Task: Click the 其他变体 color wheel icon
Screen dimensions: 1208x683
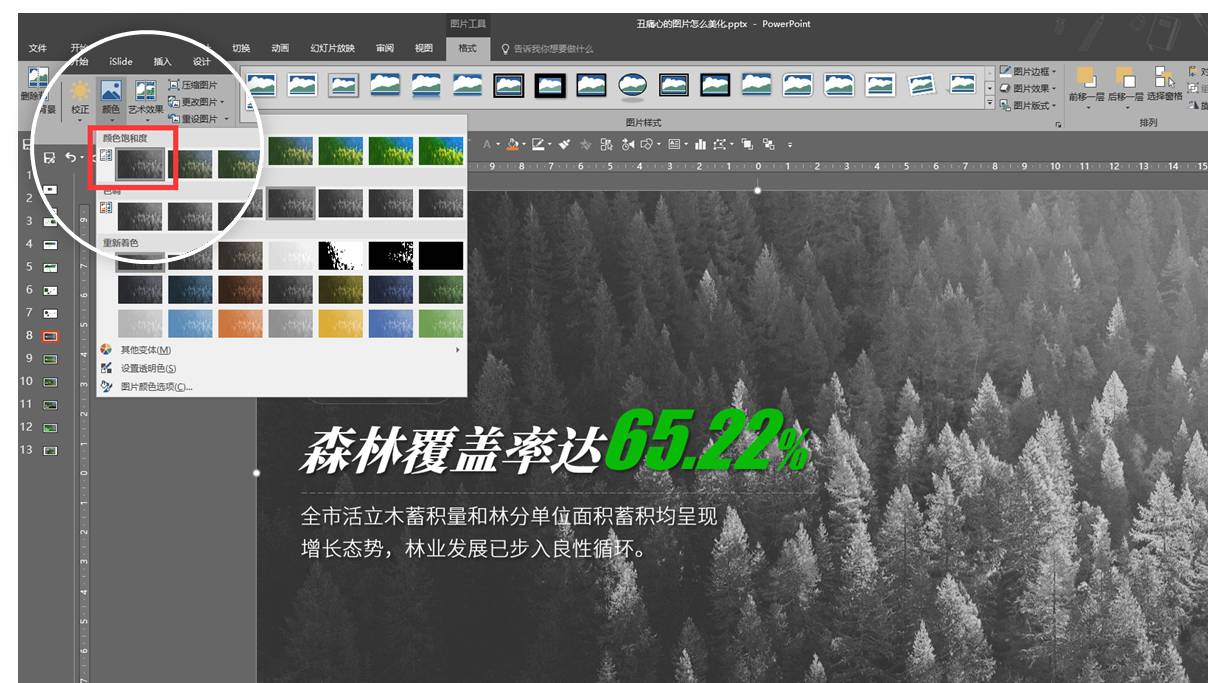Action: pos(106,350)
